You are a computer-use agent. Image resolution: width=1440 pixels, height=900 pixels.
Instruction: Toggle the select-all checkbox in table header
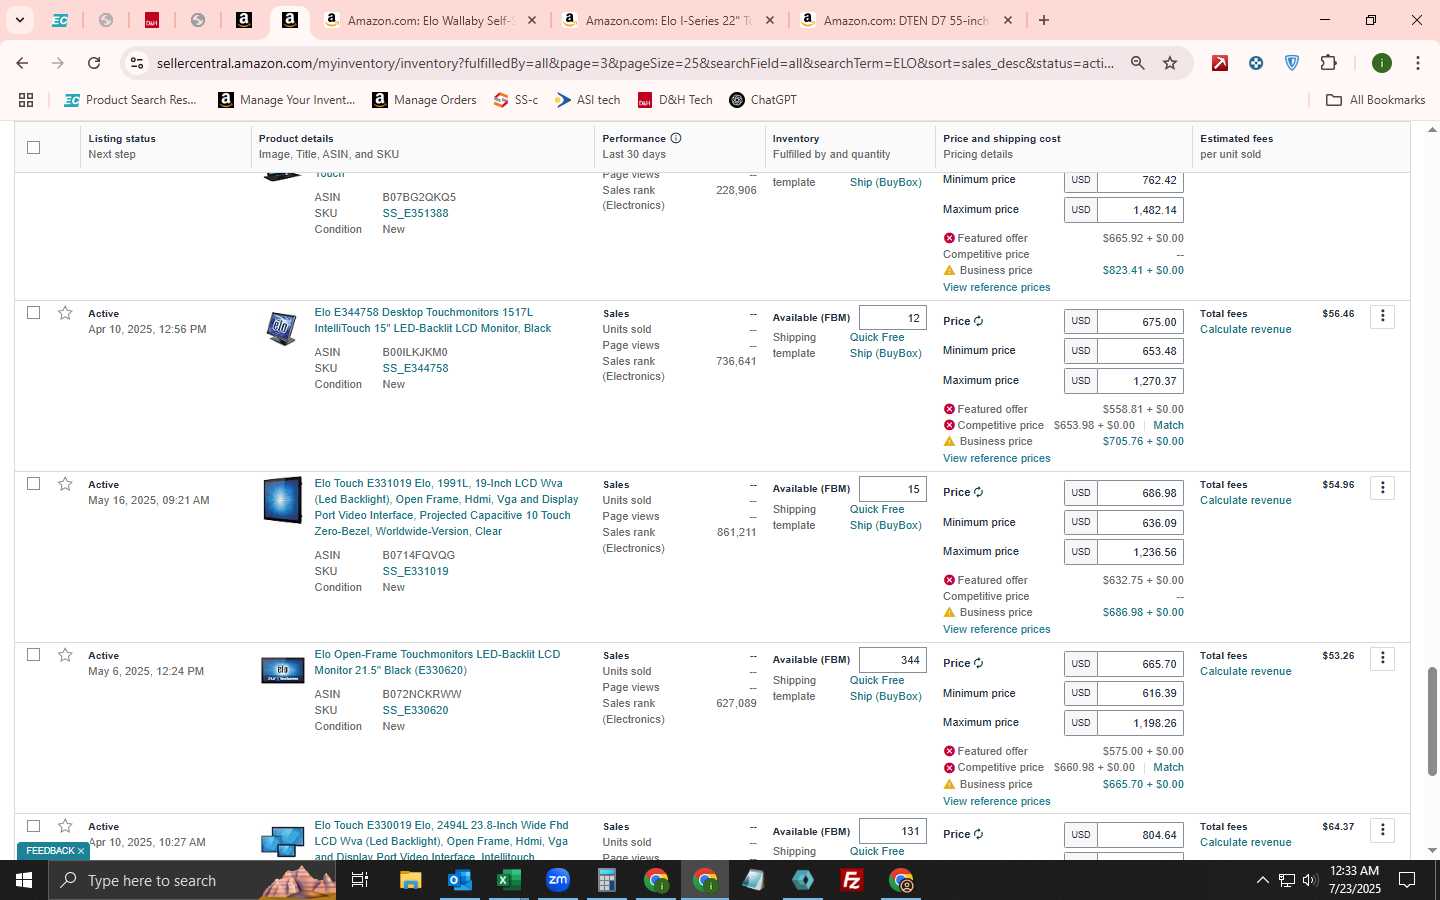[x=33, y=147]
